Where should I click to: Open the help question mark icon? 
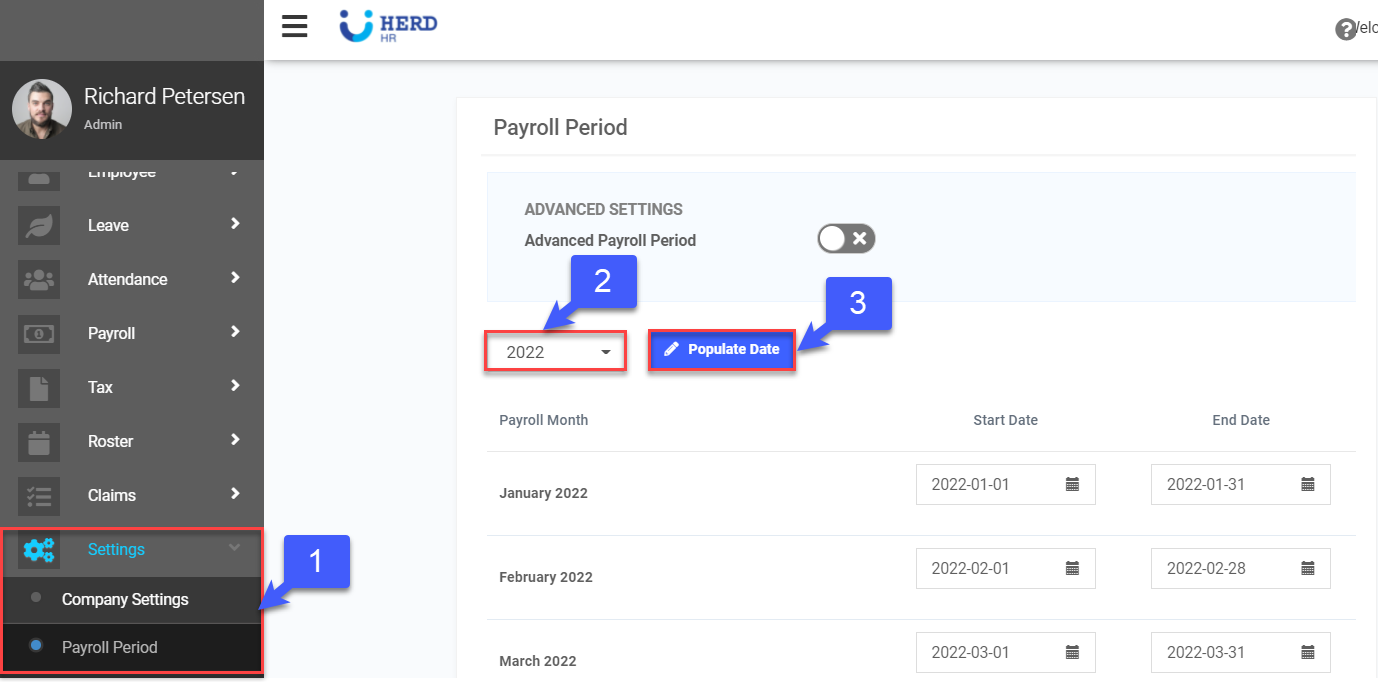[x=1345, y=28]
